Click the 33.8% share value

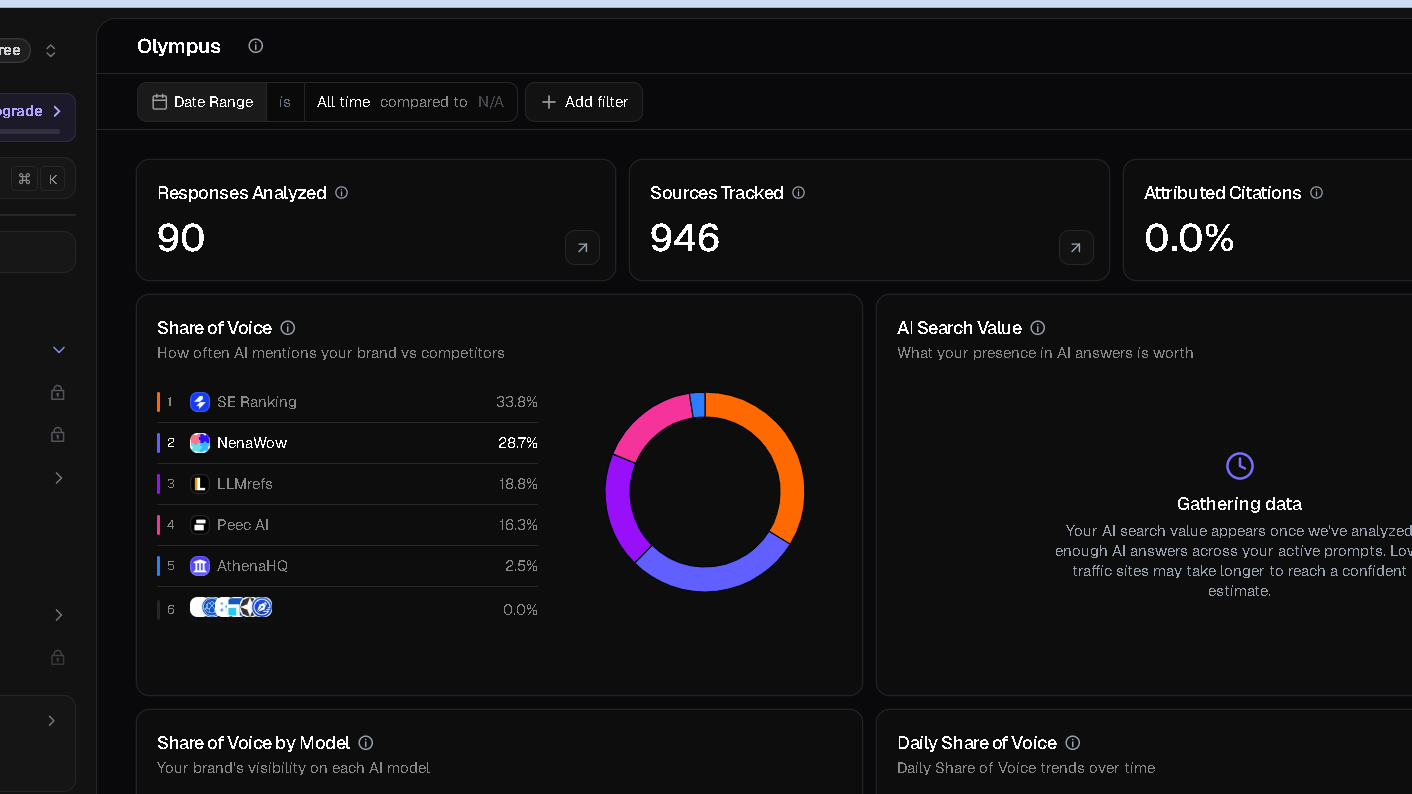coord(517,402)
